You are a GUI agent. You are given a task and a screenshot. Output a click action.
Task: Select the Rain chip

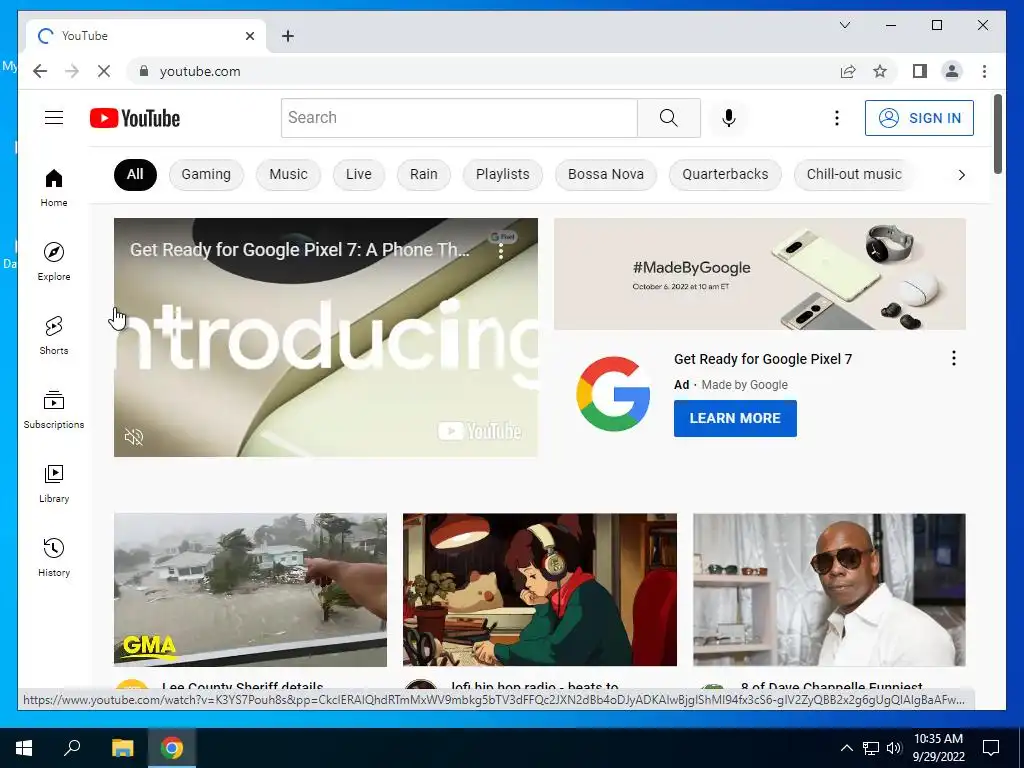point(424,174)
